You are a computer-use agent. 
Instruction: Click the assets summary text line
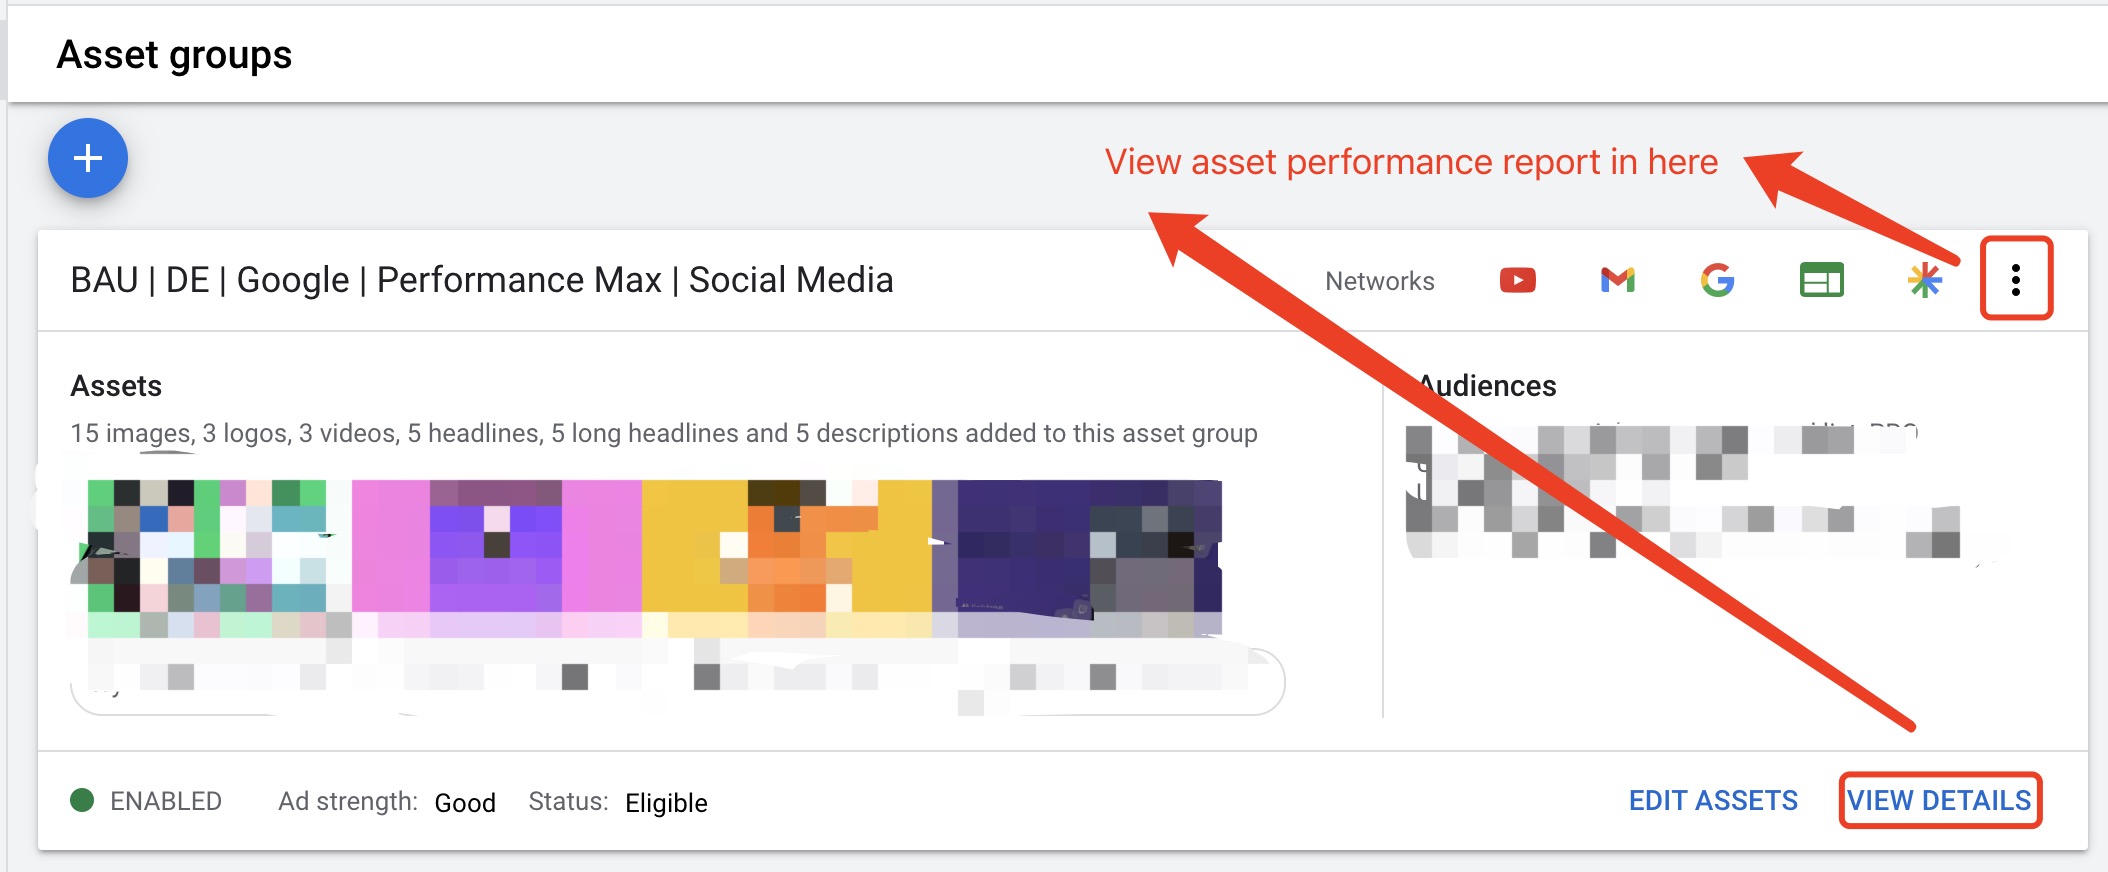click(663, 433)
